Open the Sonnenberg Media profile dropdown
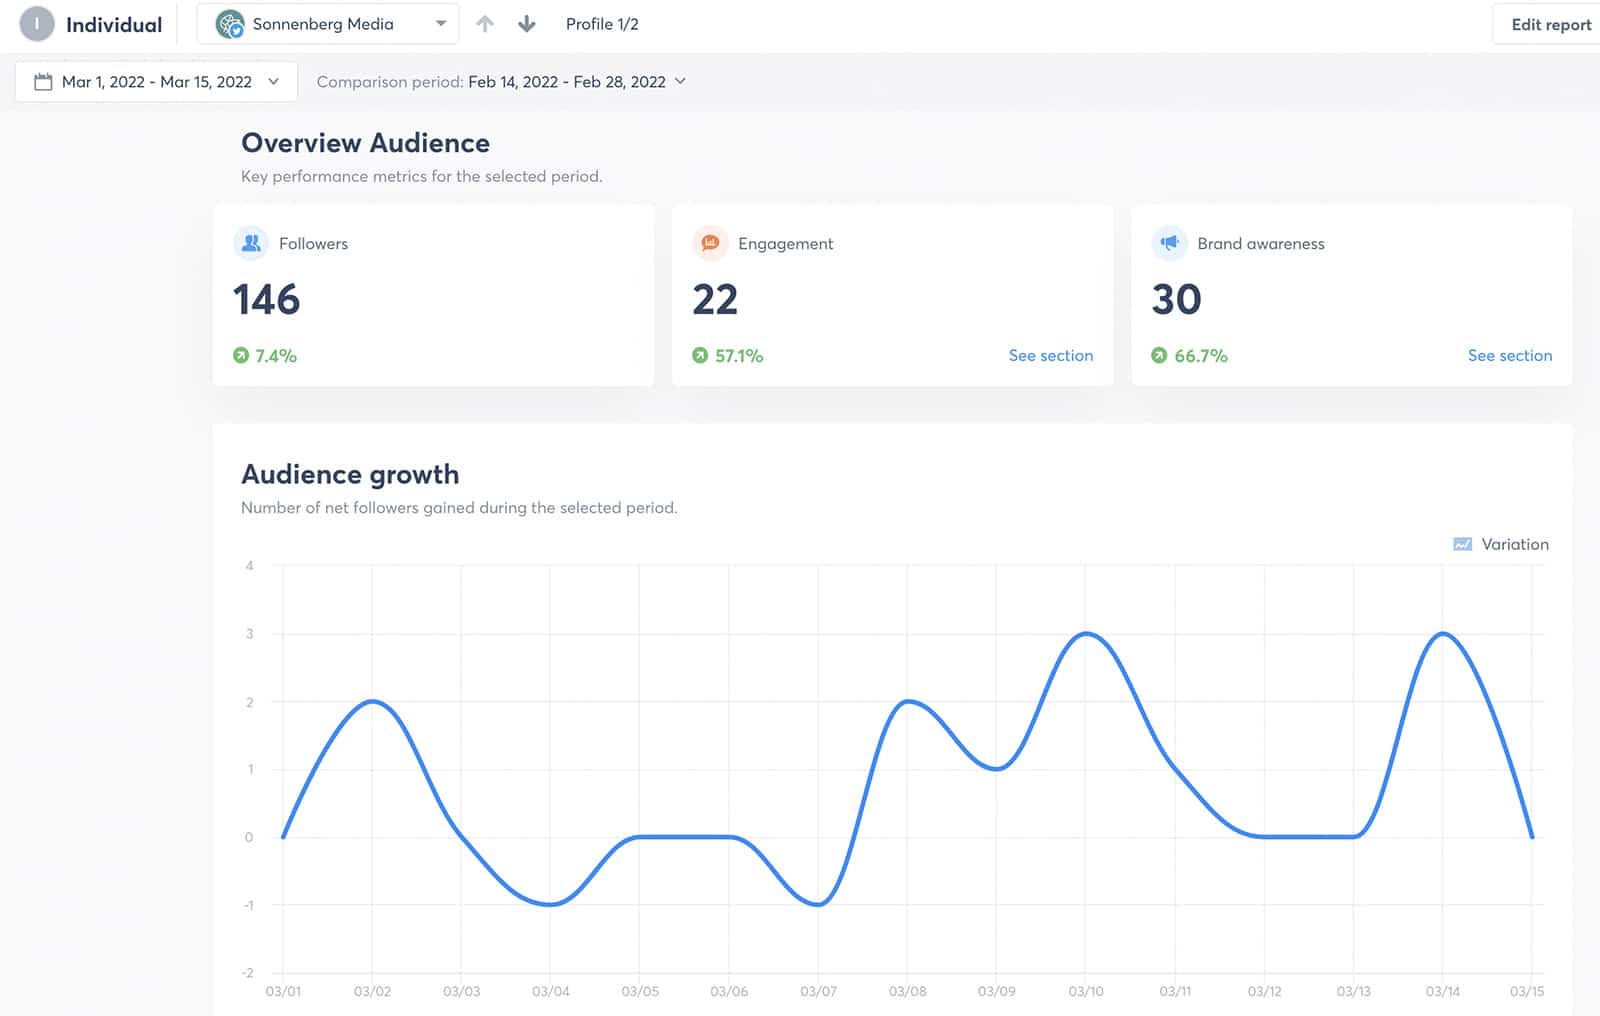The height and width of the screenshot is (1016, 1600). (440, 23)
